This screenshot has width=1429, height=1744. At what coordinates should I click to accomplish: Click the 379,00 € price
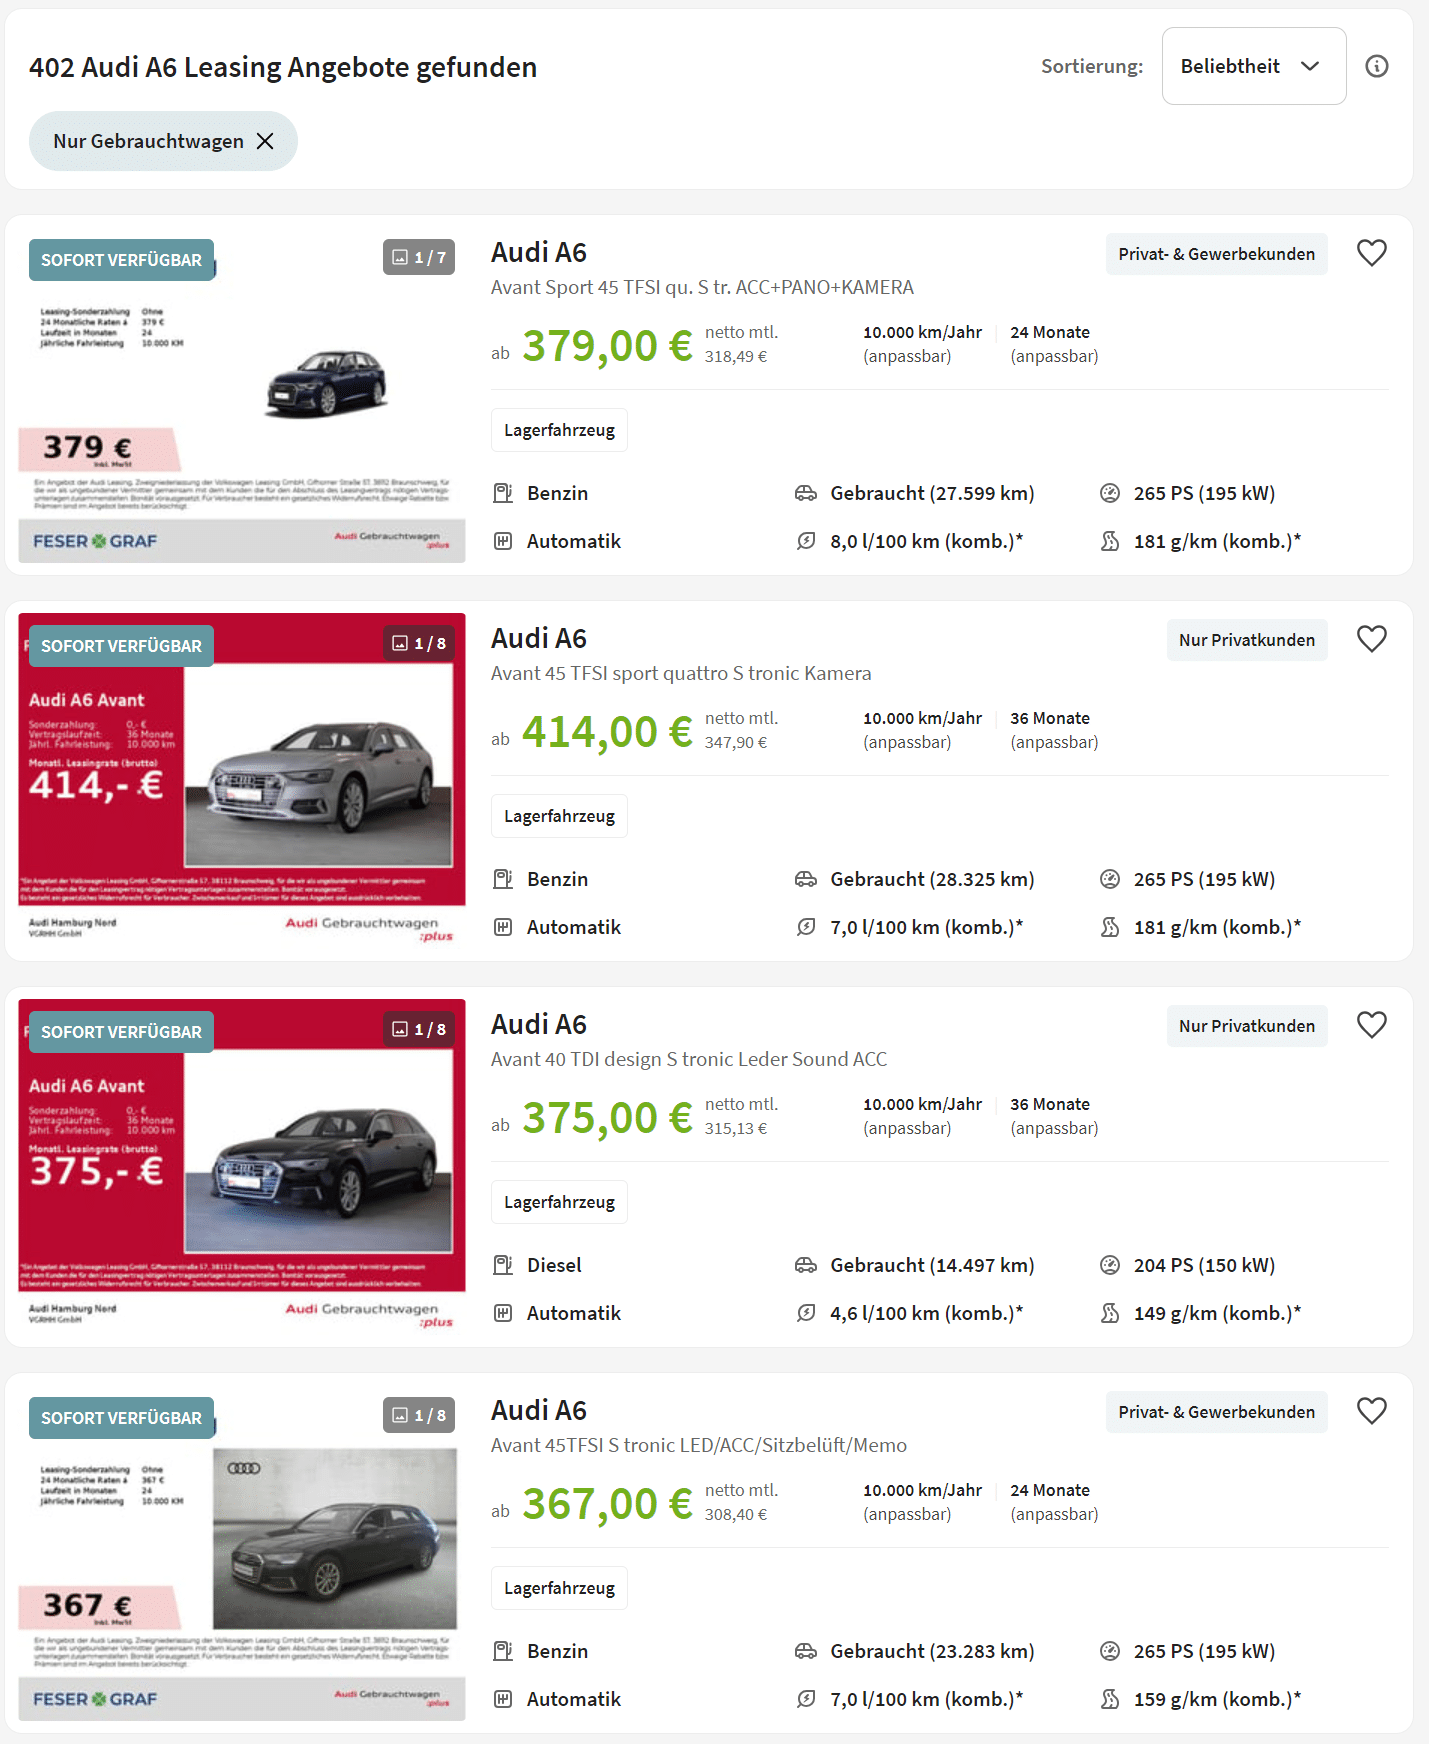click(607, 346)
